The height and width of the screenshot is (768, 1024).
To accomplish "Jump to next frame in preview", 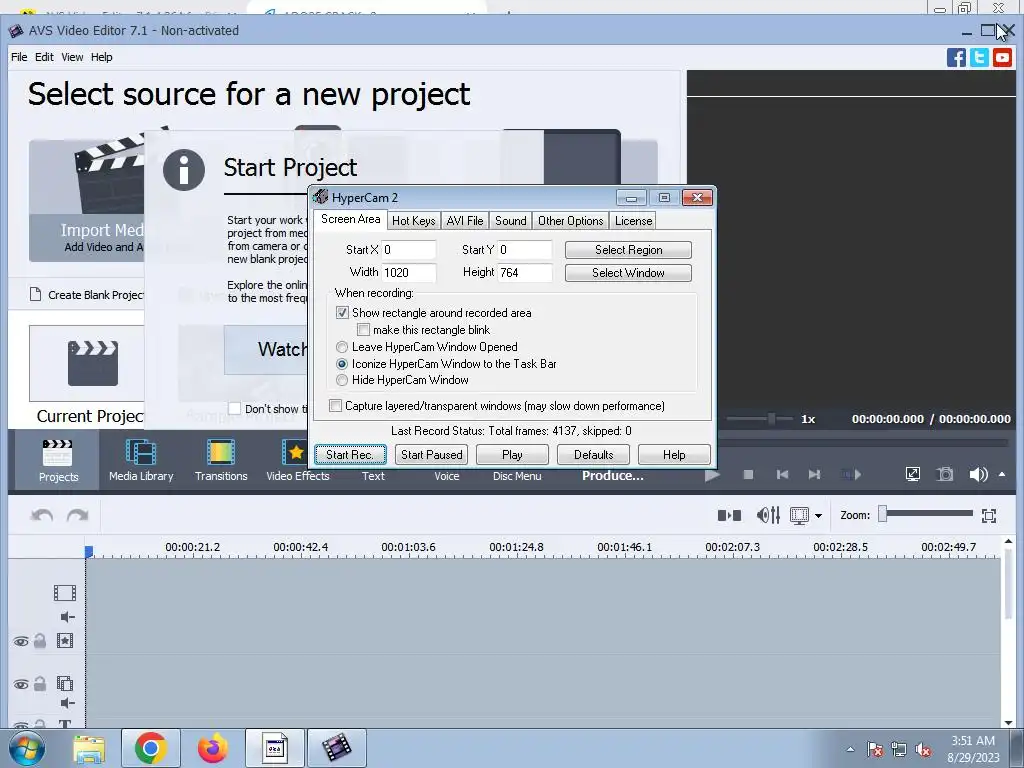I will (814, 475).
